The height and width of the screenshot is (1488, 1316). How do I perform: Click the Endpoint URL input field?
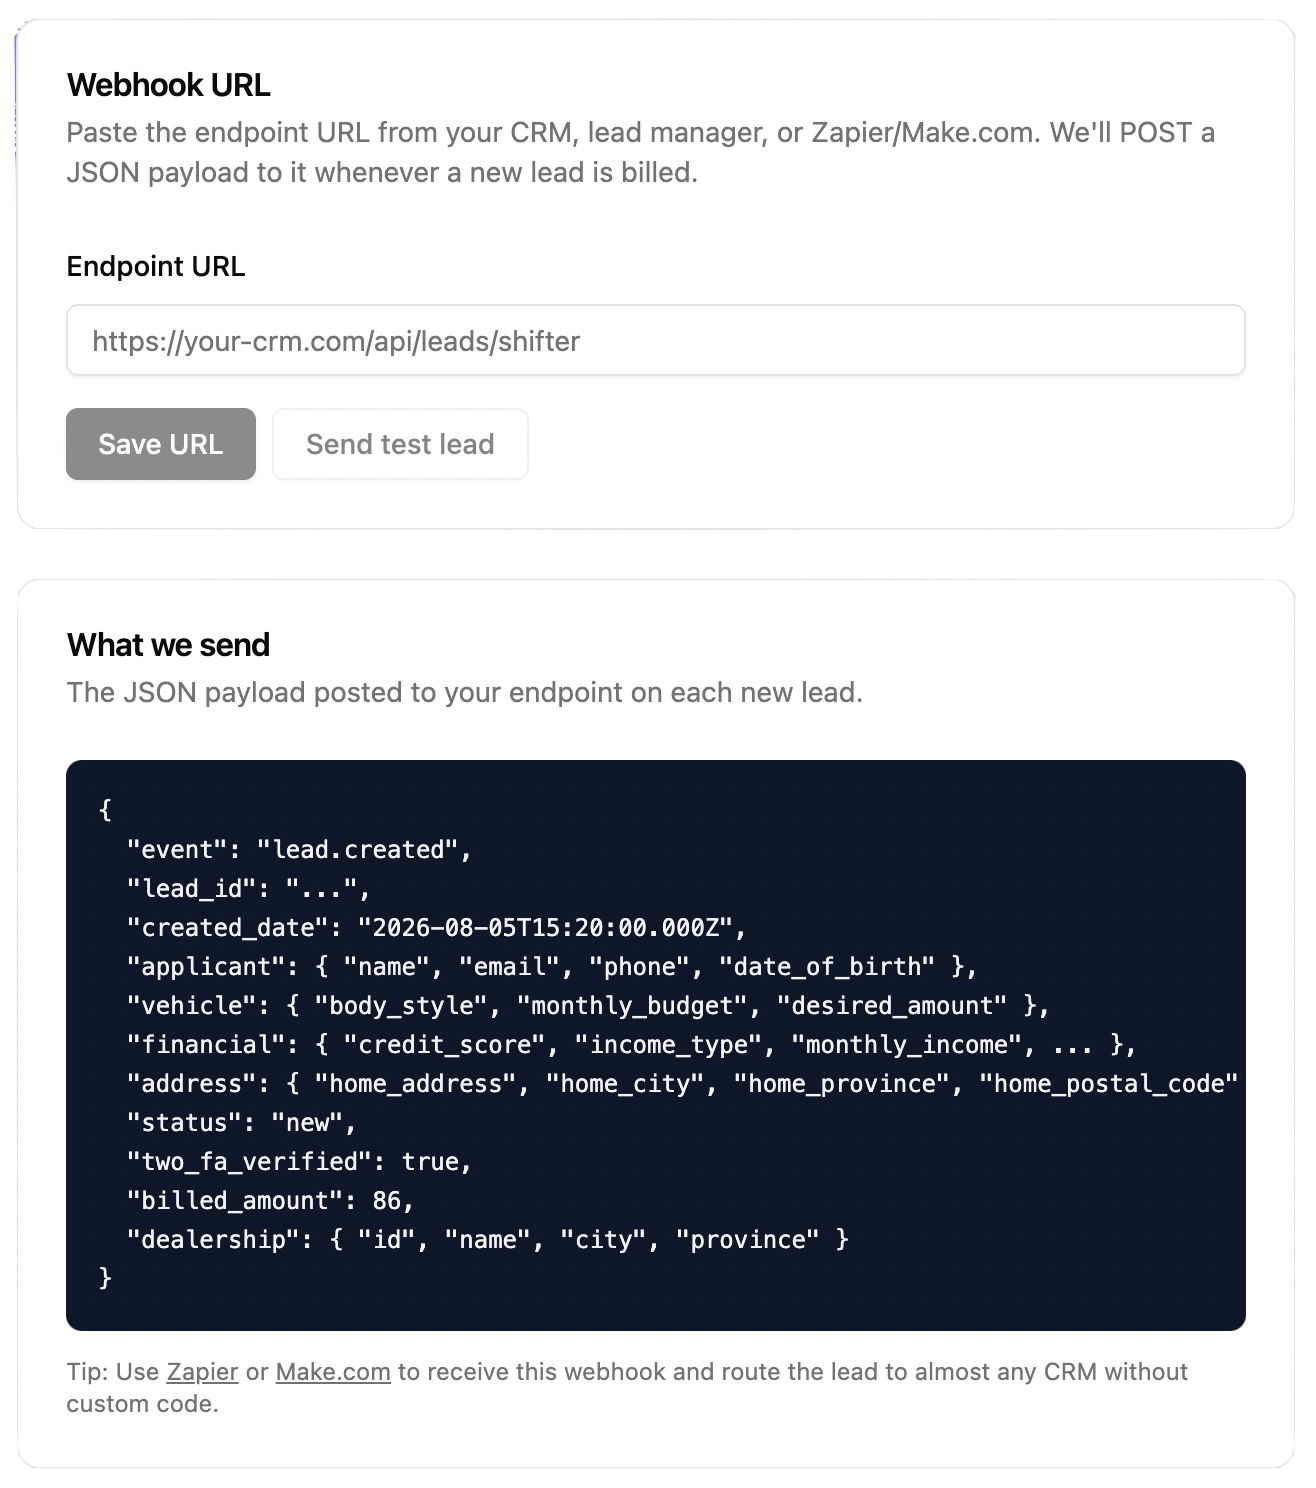tap(656, 341)
